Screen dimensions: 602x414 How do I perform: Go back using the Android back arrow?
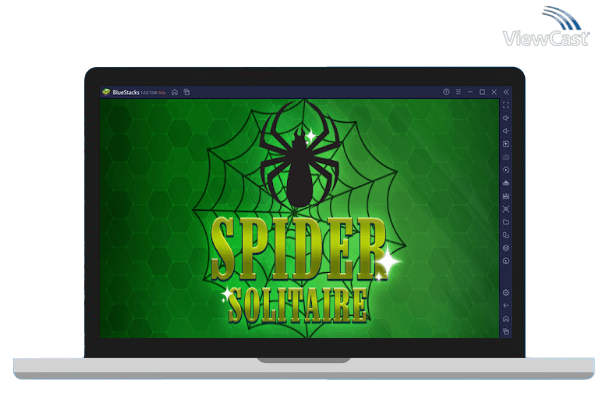coord(506,306)
